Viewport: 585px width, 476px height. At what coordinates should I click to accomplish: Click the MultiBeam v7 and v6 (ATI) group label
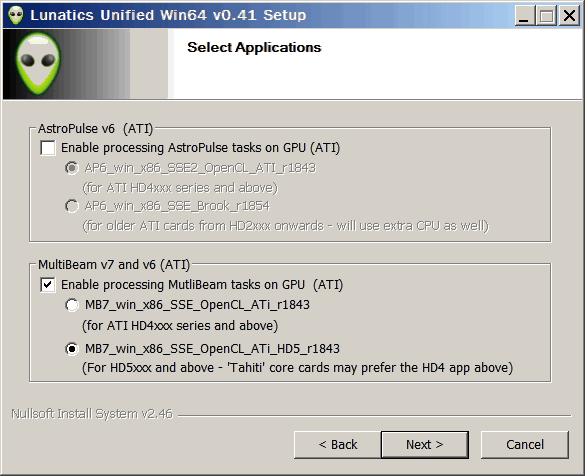coord(114,264)
